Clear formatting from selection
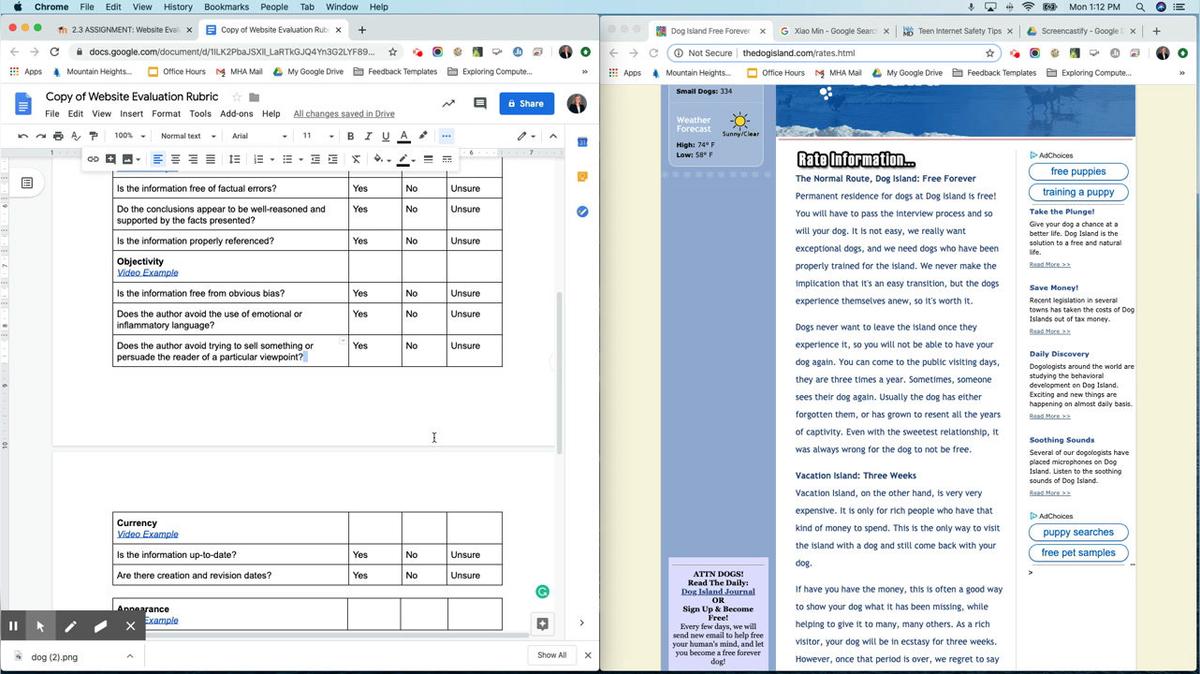This screenshot has width=1200, height=674. click(356, 159)
